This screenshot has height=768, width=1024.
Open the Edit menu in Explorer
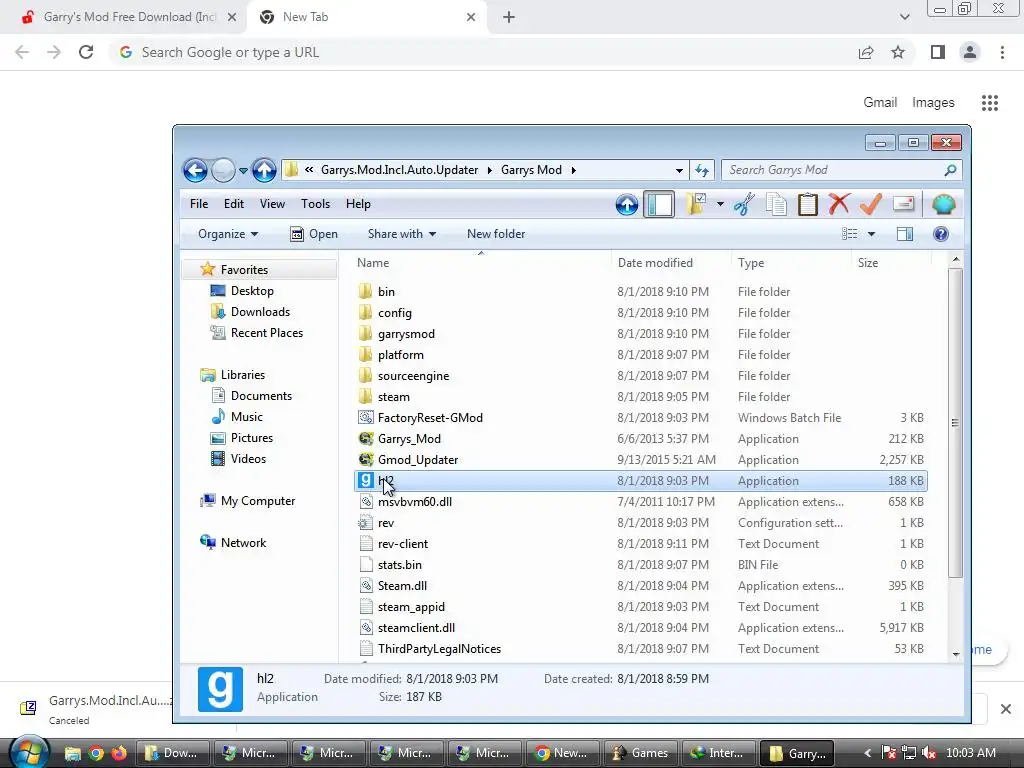coord(234,204)
